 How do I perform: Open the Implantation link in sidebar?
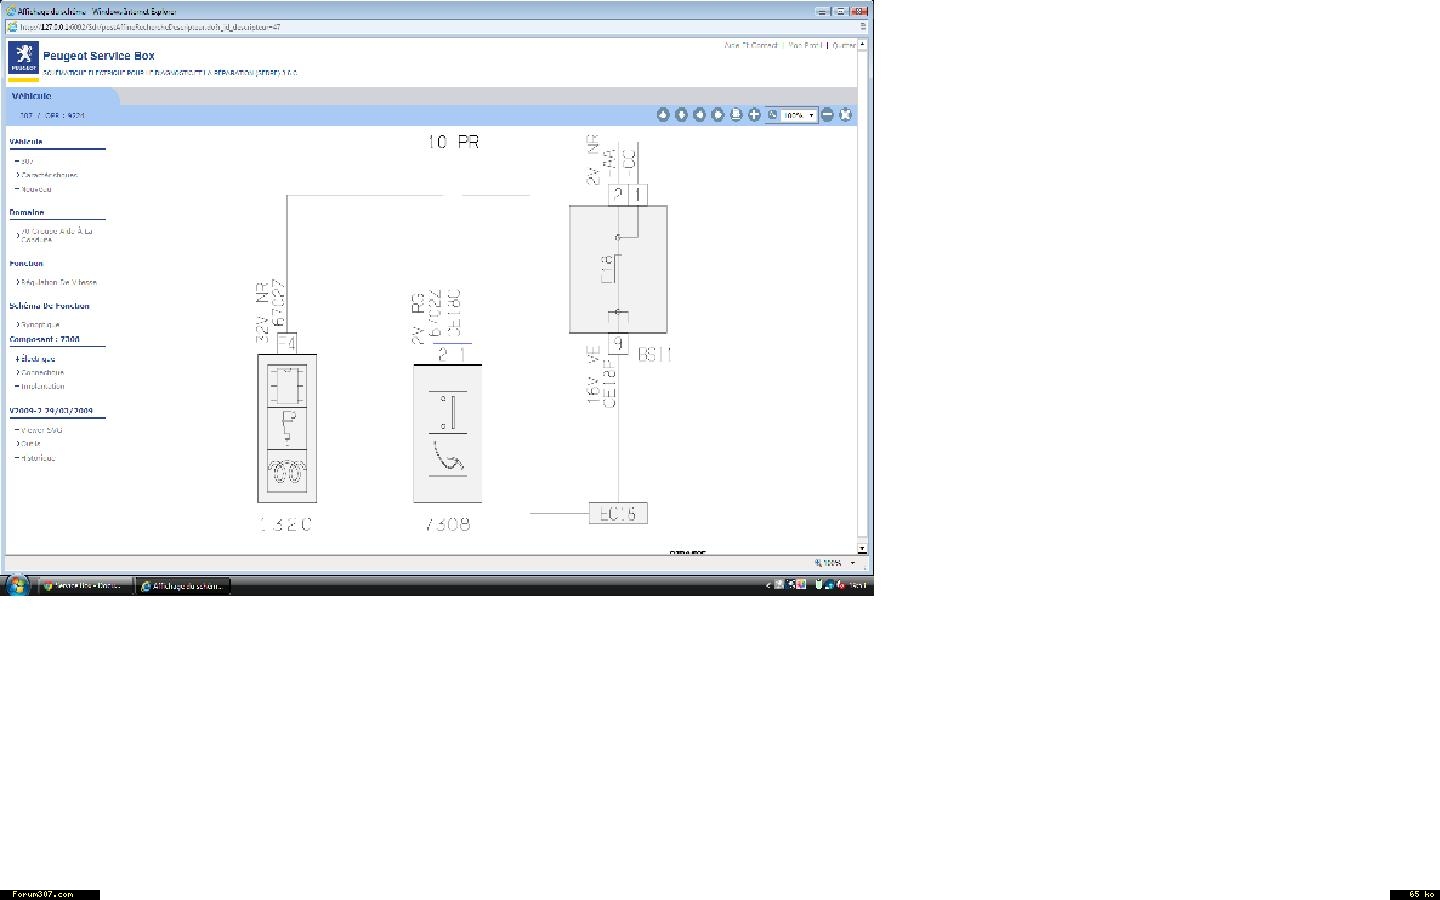click(x=42, y=386)
